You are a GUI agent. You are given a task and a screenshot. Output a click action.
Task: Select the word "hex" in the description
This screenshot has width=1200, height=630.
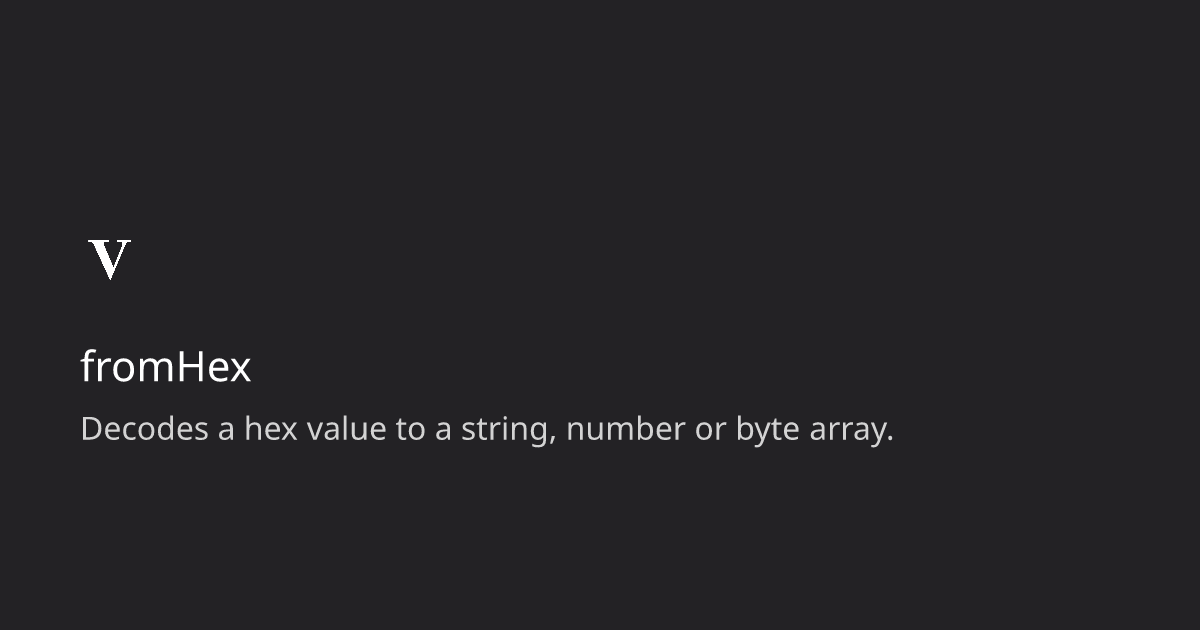tap(270, 430)
